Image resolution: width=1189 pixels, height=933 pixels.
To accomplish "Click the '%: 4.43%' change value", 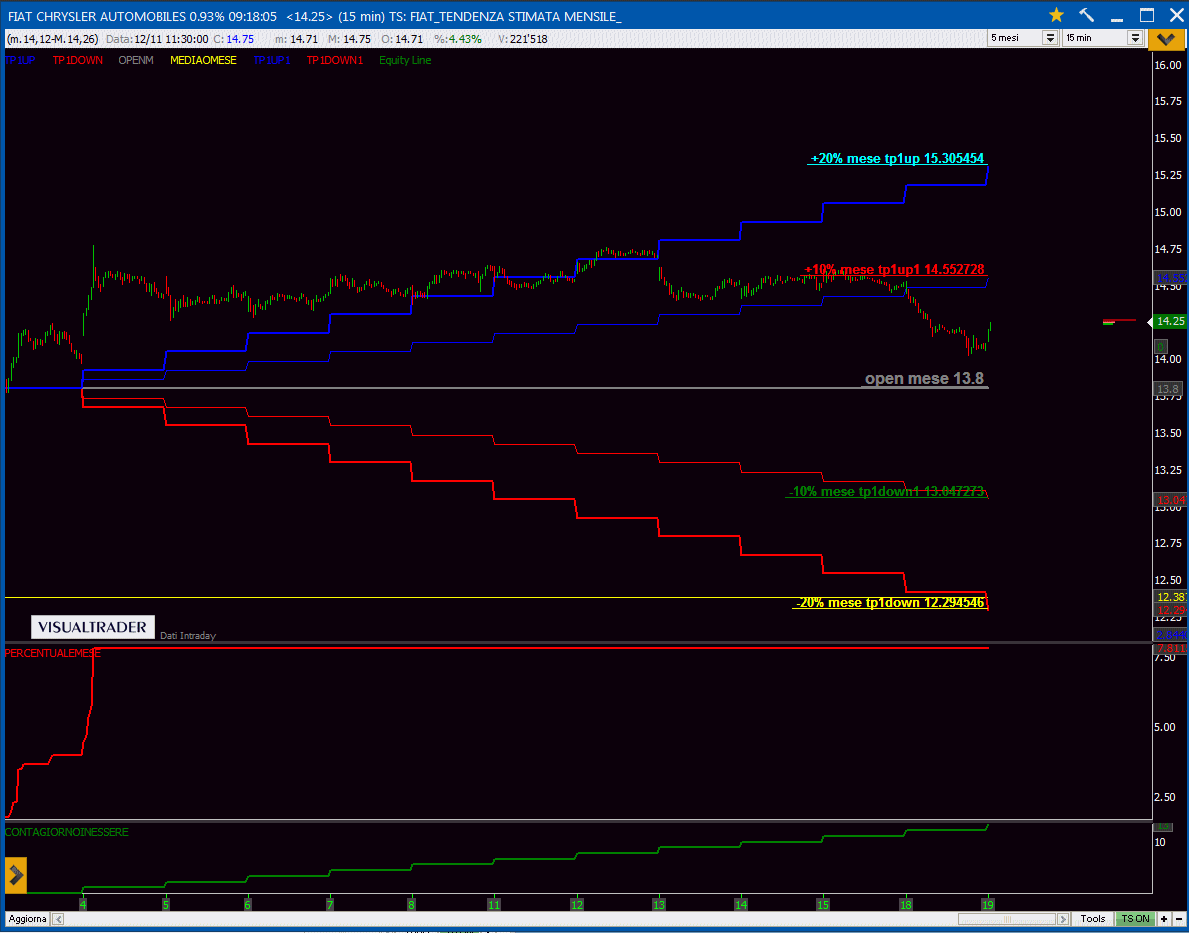I will point(458,39).
